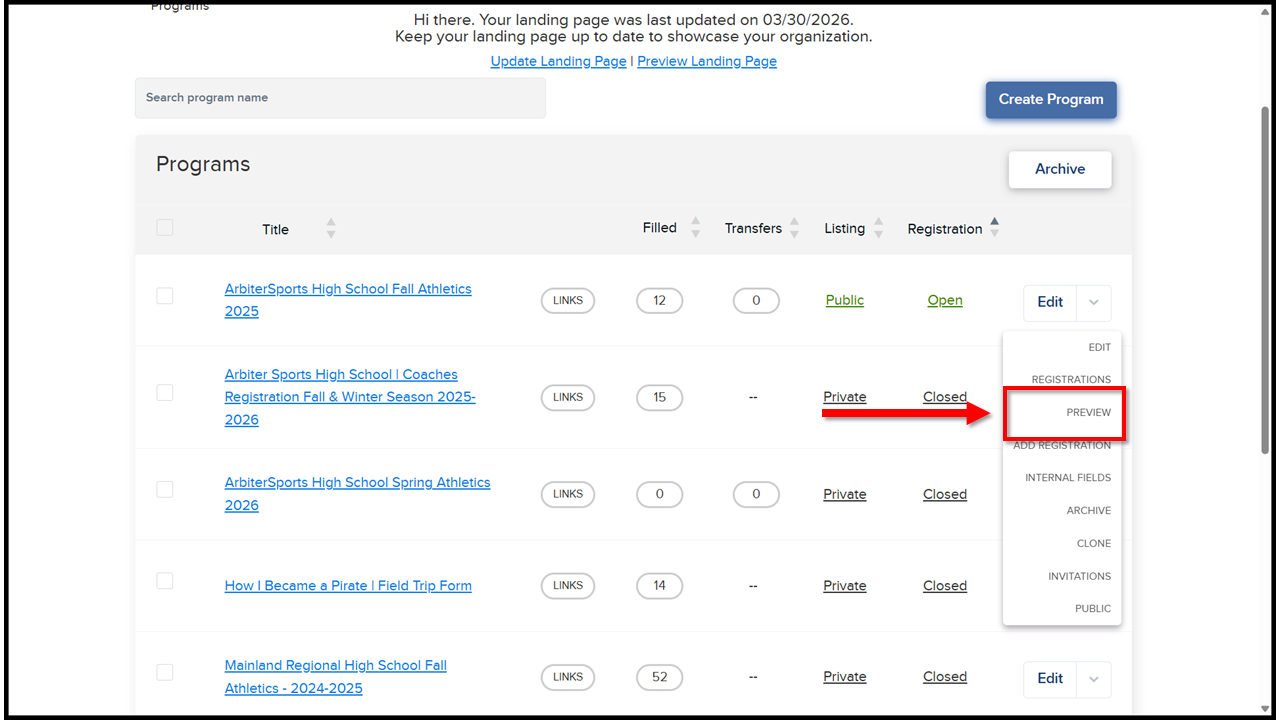Click transfers count 0 for Fall Athletics 2025
Screen dimensions: 1280x720
click(x=756, y=300)
